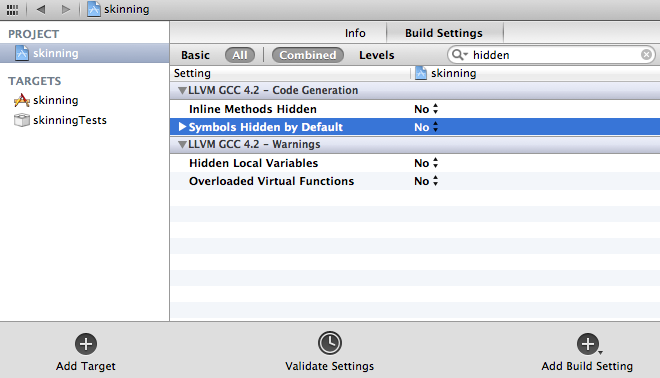Viewport: 660px width, 378px height.
Task: Open the Info tab
Action: coord(355,33)
